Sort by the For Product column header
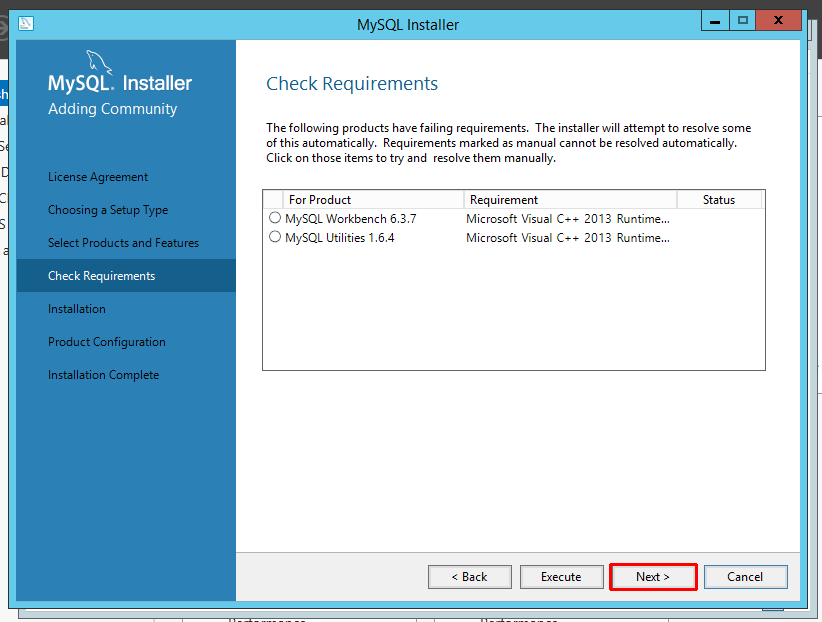This screenshot has height=622, width=822. click(x=373, y=200)
